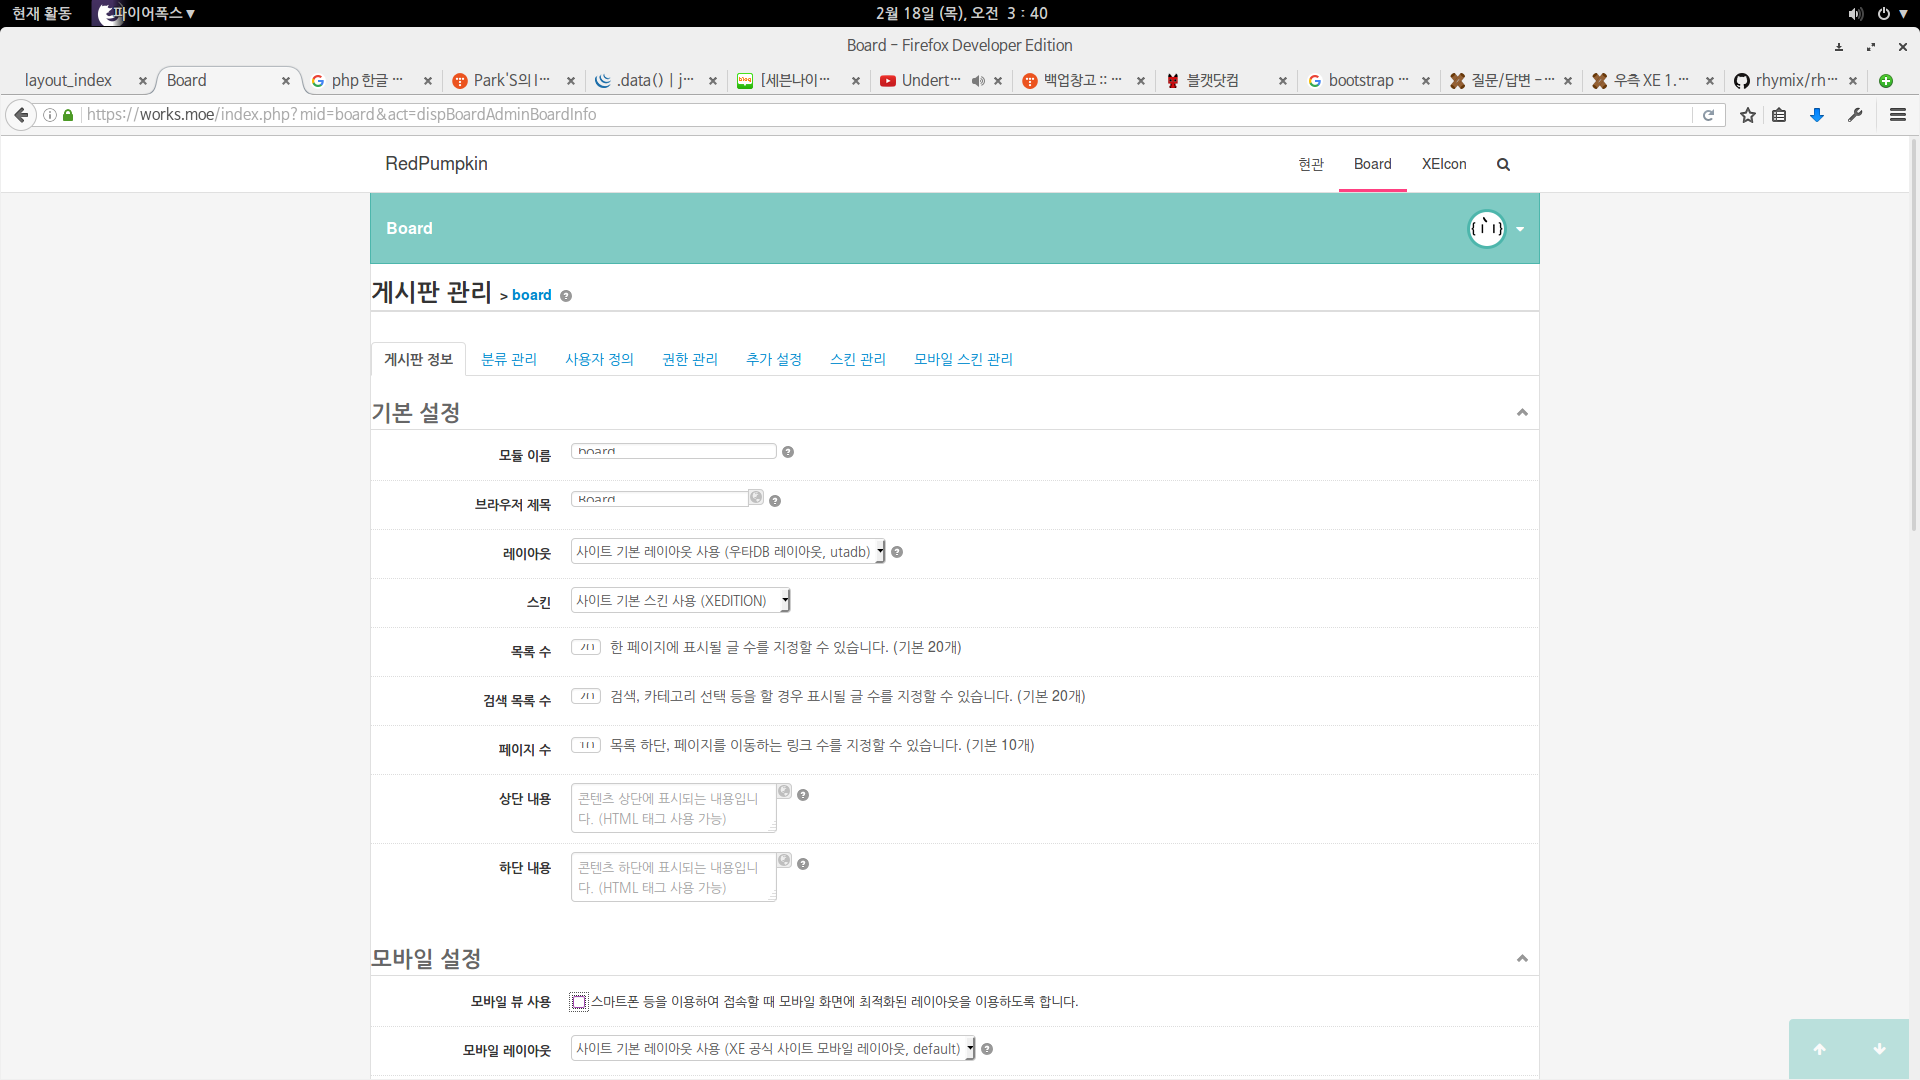Click the downloads icon in the browser toolbar
The width and height of the screenshot is (1920, 1080).
click(1816, 114)
